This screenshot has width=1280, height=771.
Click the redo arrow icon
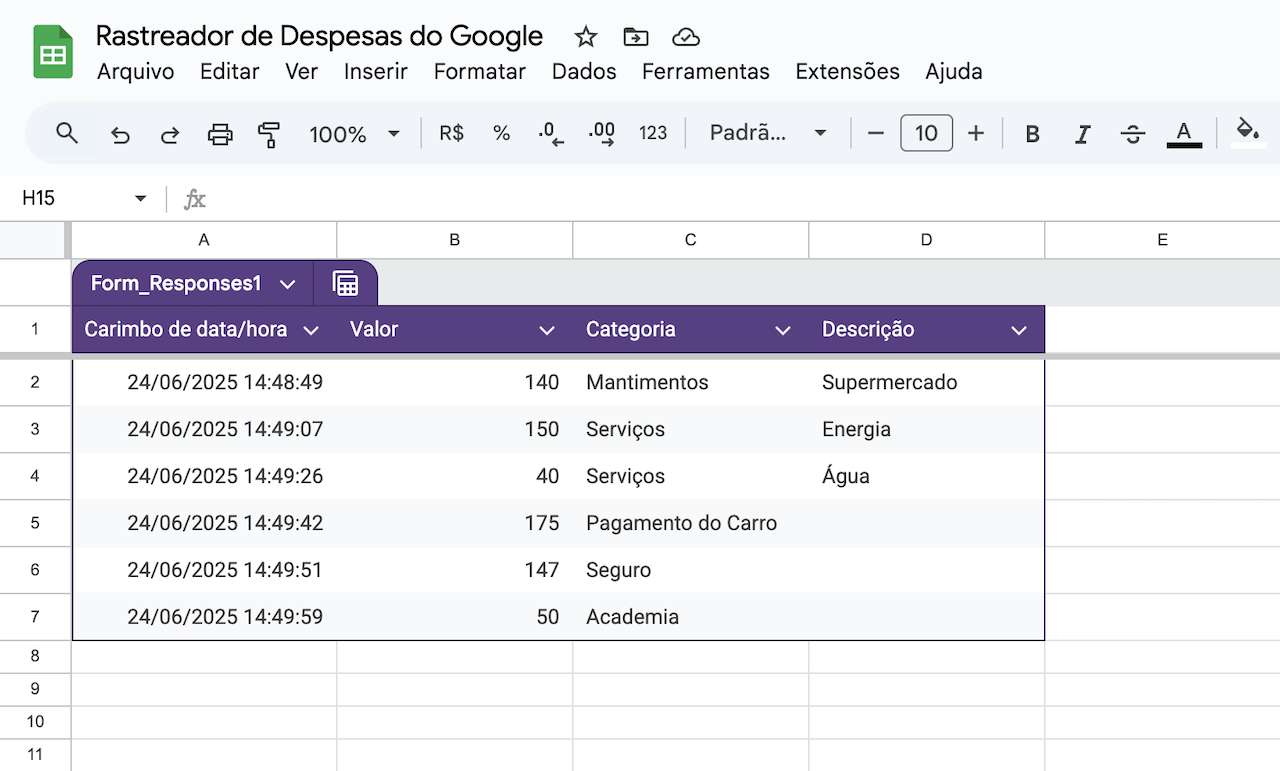click(170, 134)
